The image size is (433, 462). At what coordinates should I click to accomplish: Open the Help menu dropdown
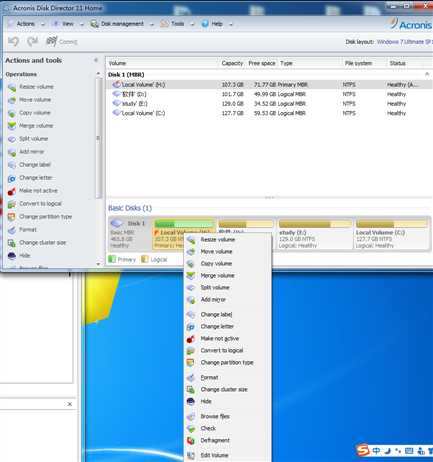(x=217, y=24)
